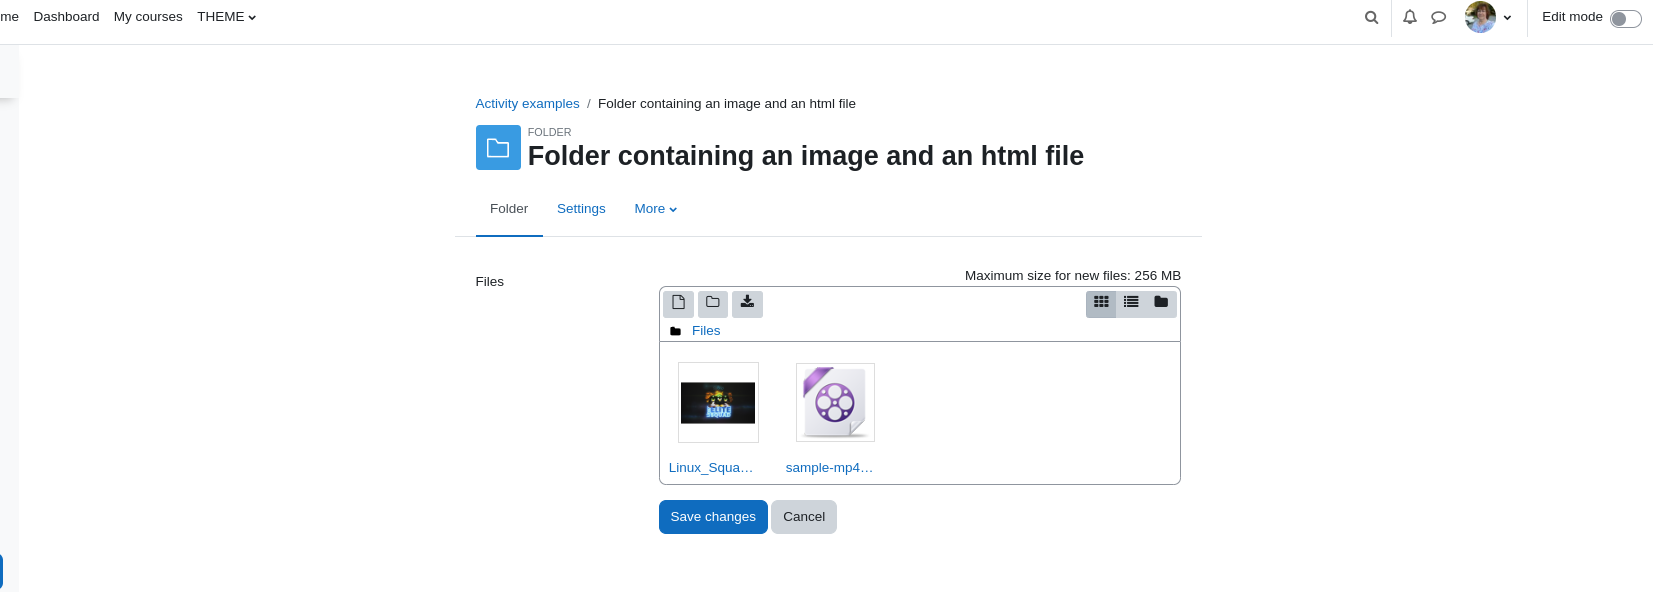1653x592 pixels.
Task: Open My courses
Action: [148, 17]
